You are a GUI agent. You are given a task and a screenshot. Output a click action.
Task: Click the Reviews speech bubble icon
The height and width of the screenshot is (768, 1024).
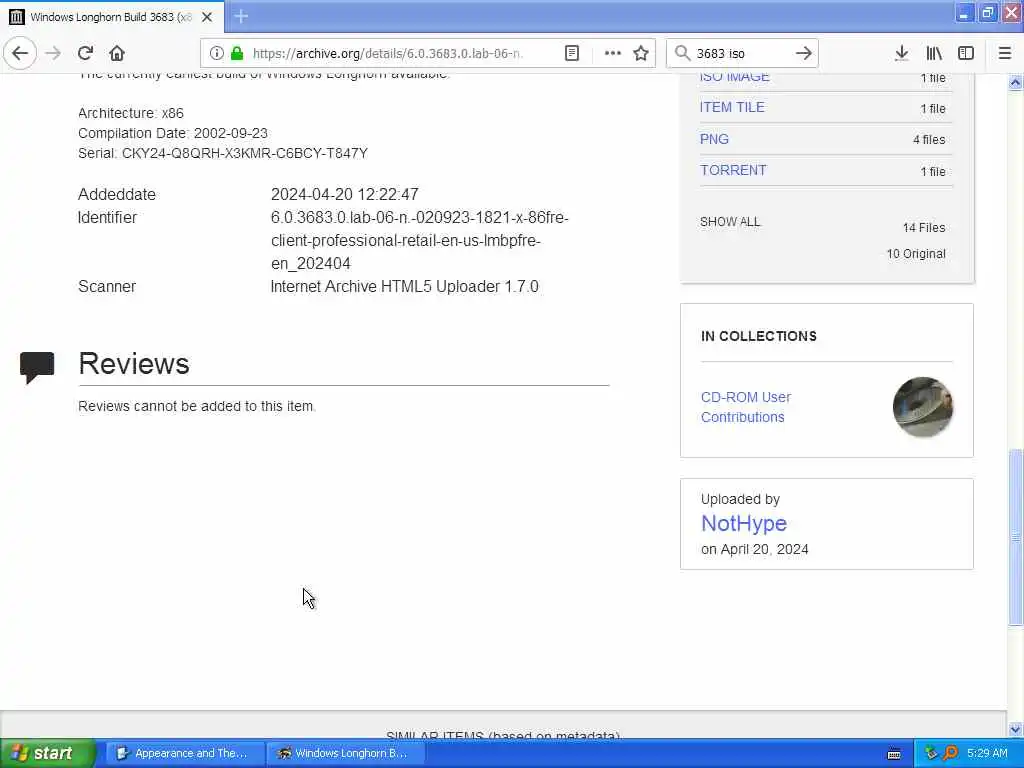click(x=37, y=367)
